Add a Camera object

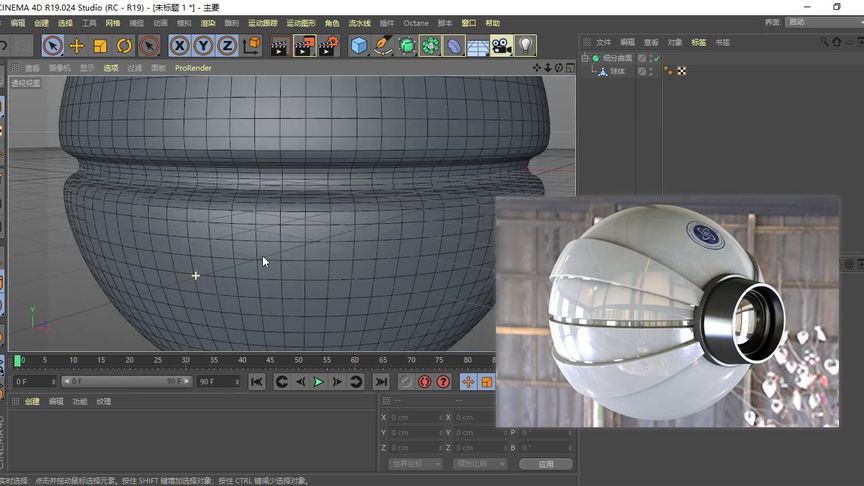pos(501,45)
